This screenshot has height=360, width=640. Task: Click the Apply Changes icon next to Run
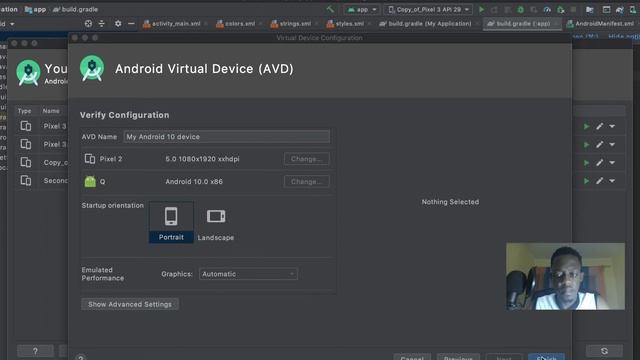494,9
